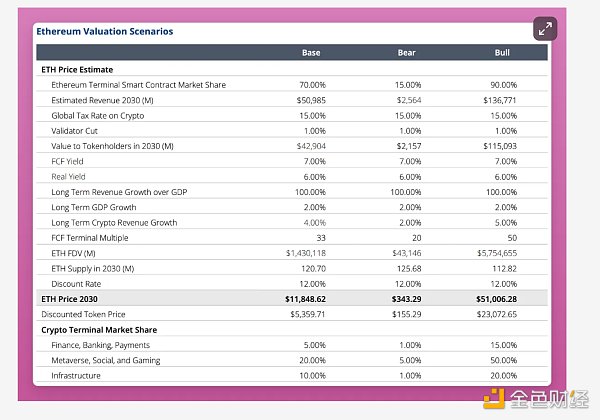This screenshot has width=600, height=420.
Task: Select the Discounted Token Price row label
Action: point(88,313)
